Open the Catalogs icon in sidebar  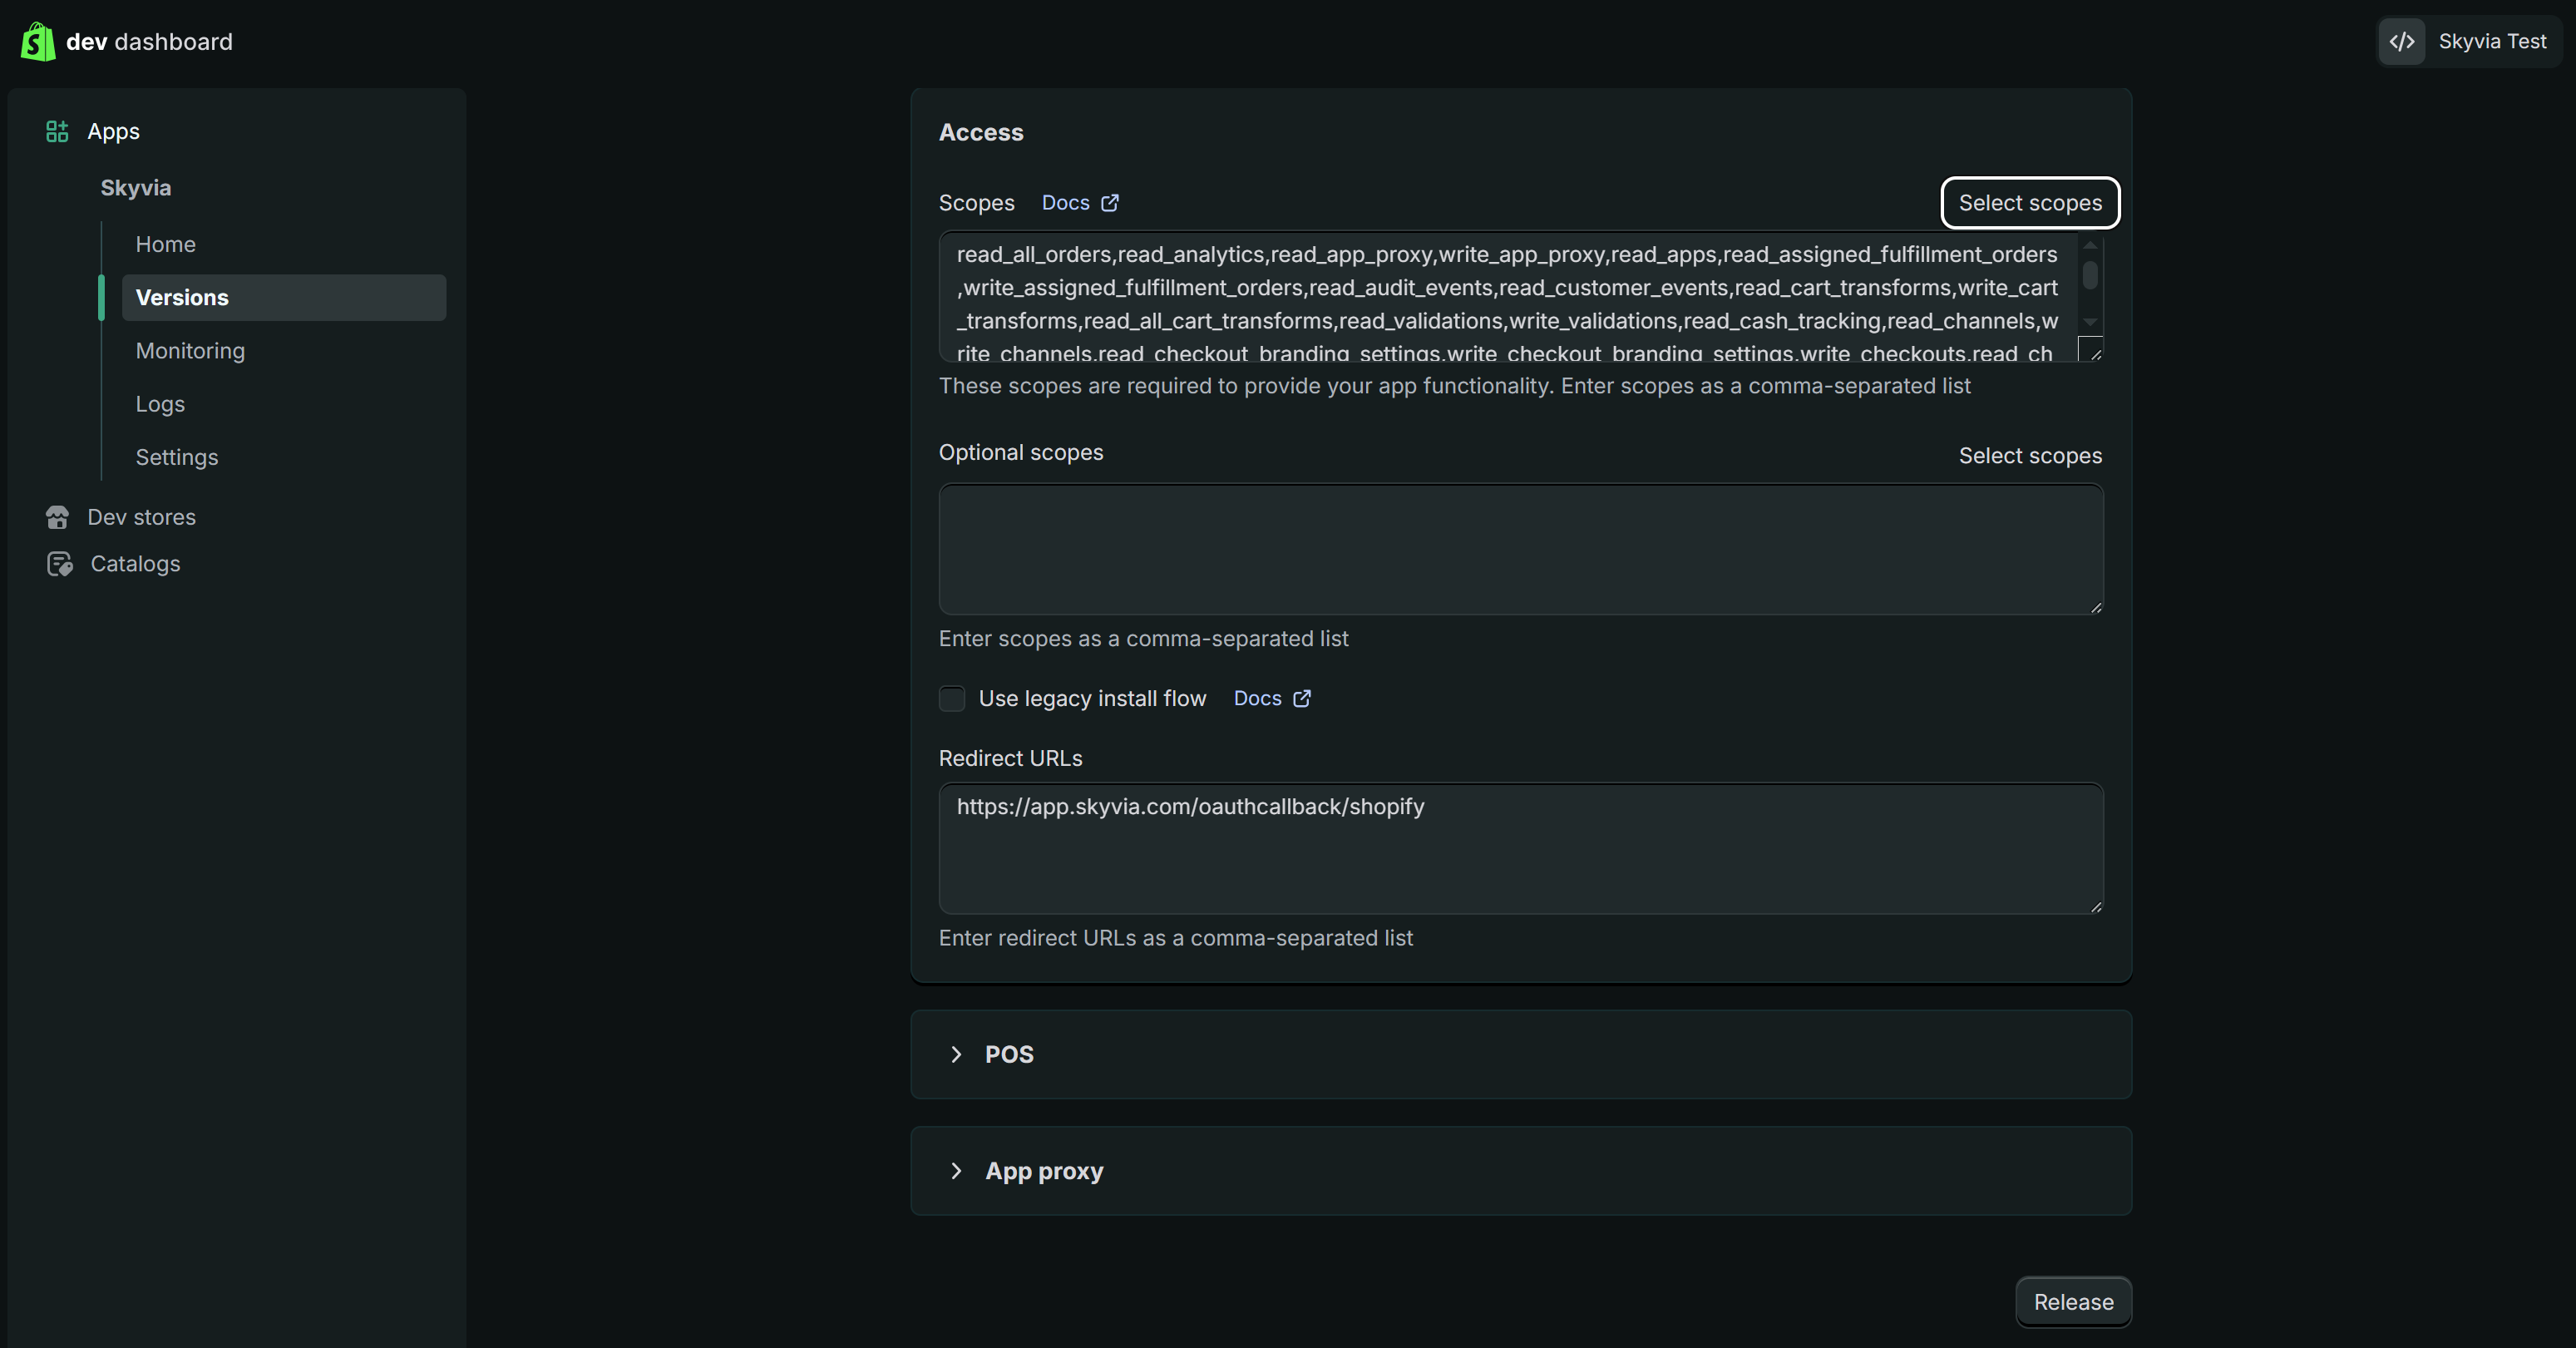[59, 563]
